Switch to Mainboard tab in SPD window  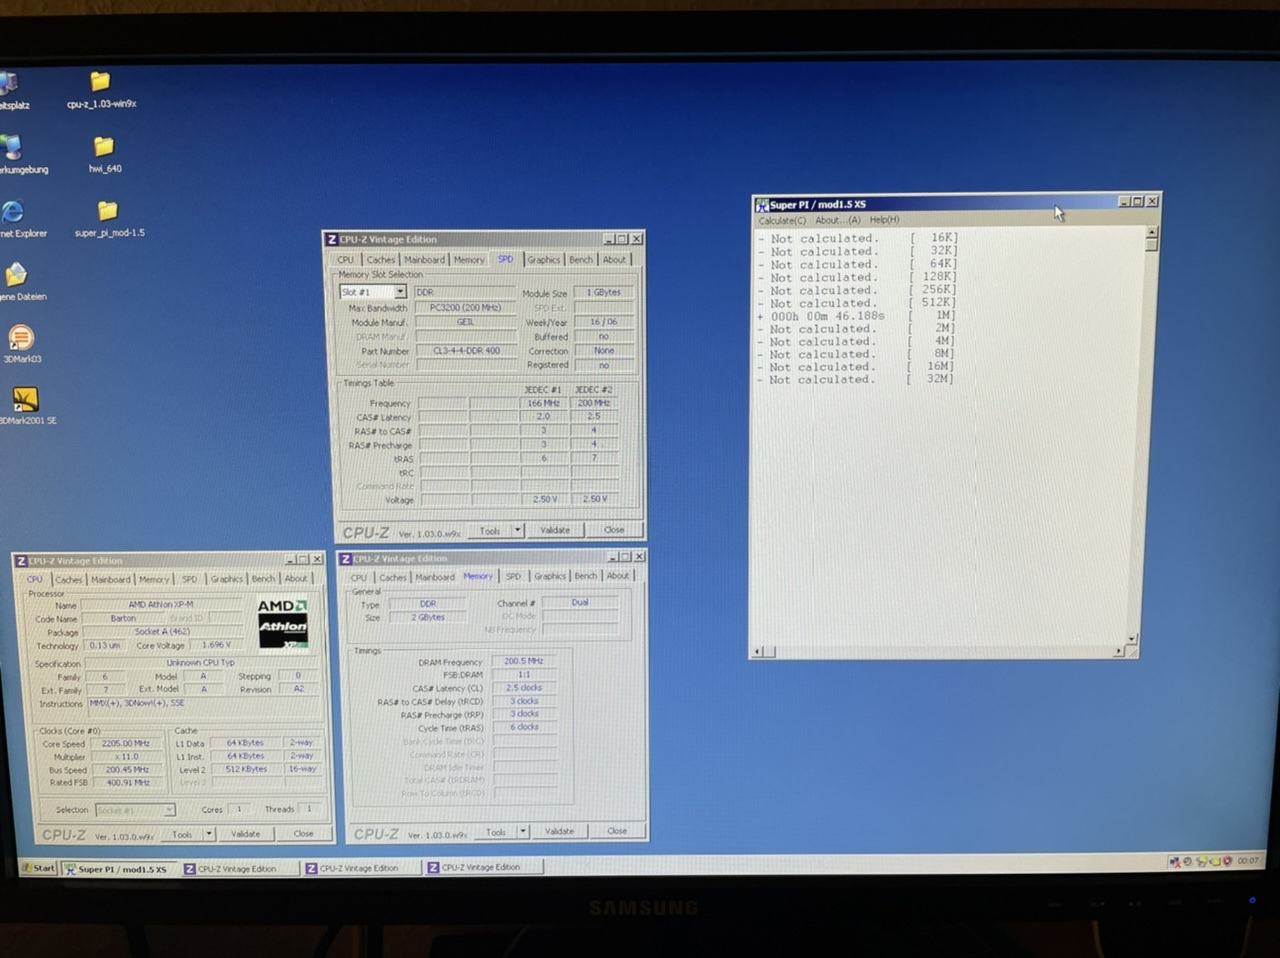pyautogui.click(x=424, y=260)
